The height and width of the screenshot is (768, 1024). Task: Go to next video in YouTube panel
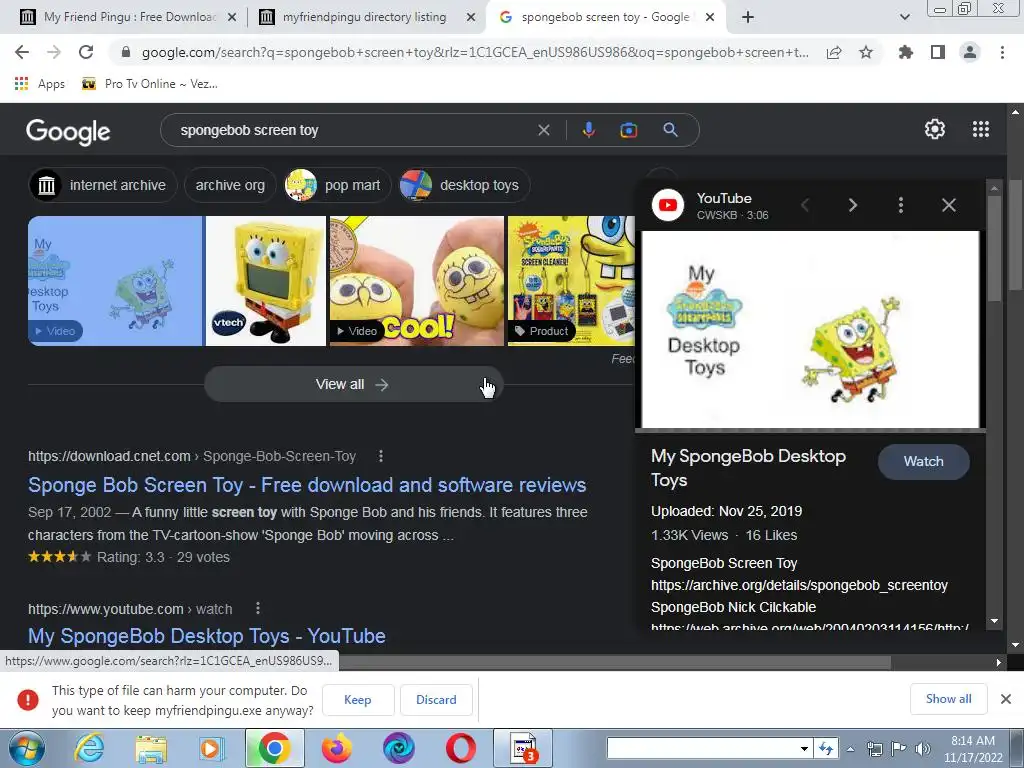pyautogui.click(x=852, y=205)
